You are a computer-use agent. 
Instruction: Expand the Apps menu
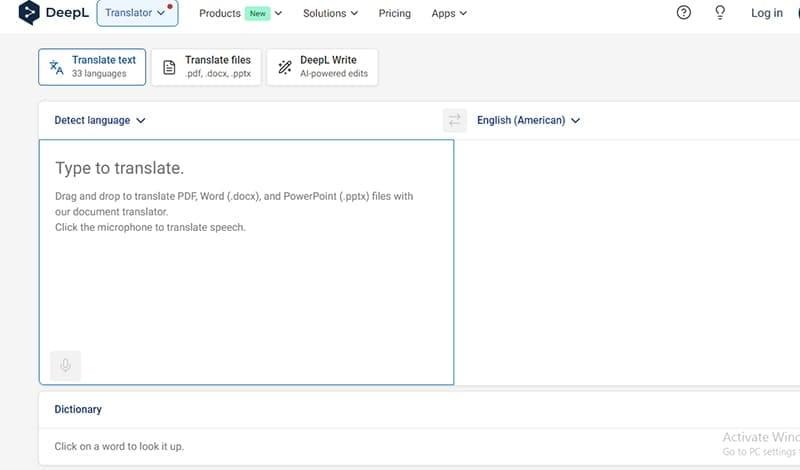[449, 13]
